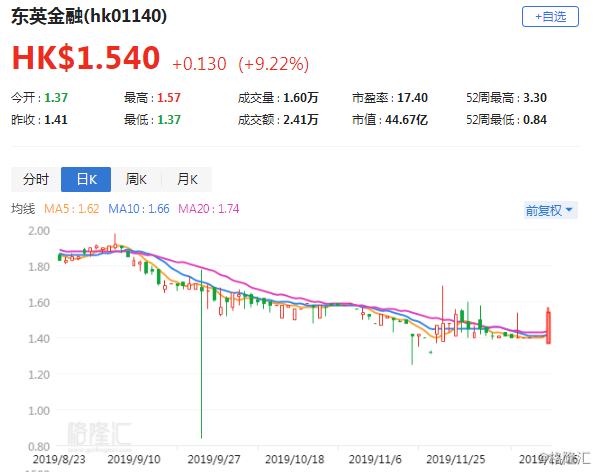Image resolution: width=598 pixels, height=472 pixels.
Task: Click the dropdown arrow next to 前复权
Action: coord(569,210)
